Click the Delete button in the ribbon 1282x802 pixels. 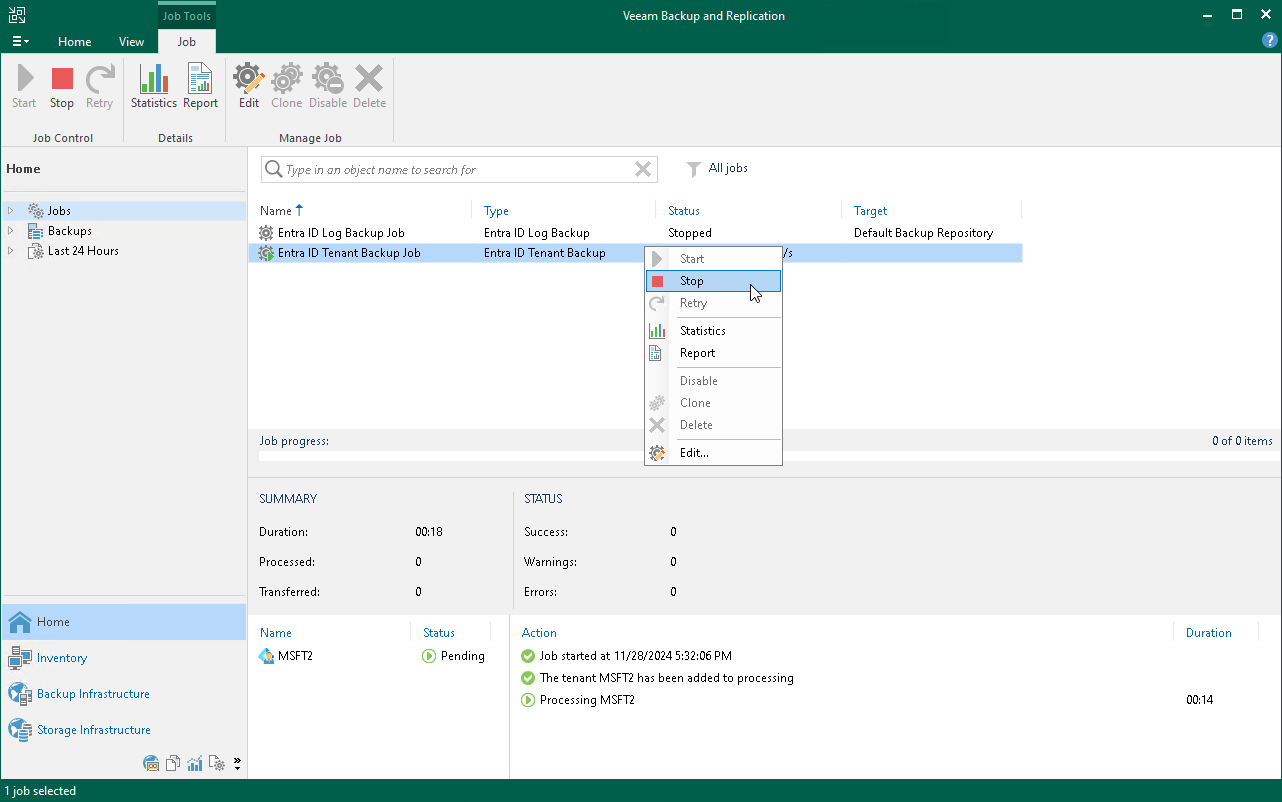point(369,87)
